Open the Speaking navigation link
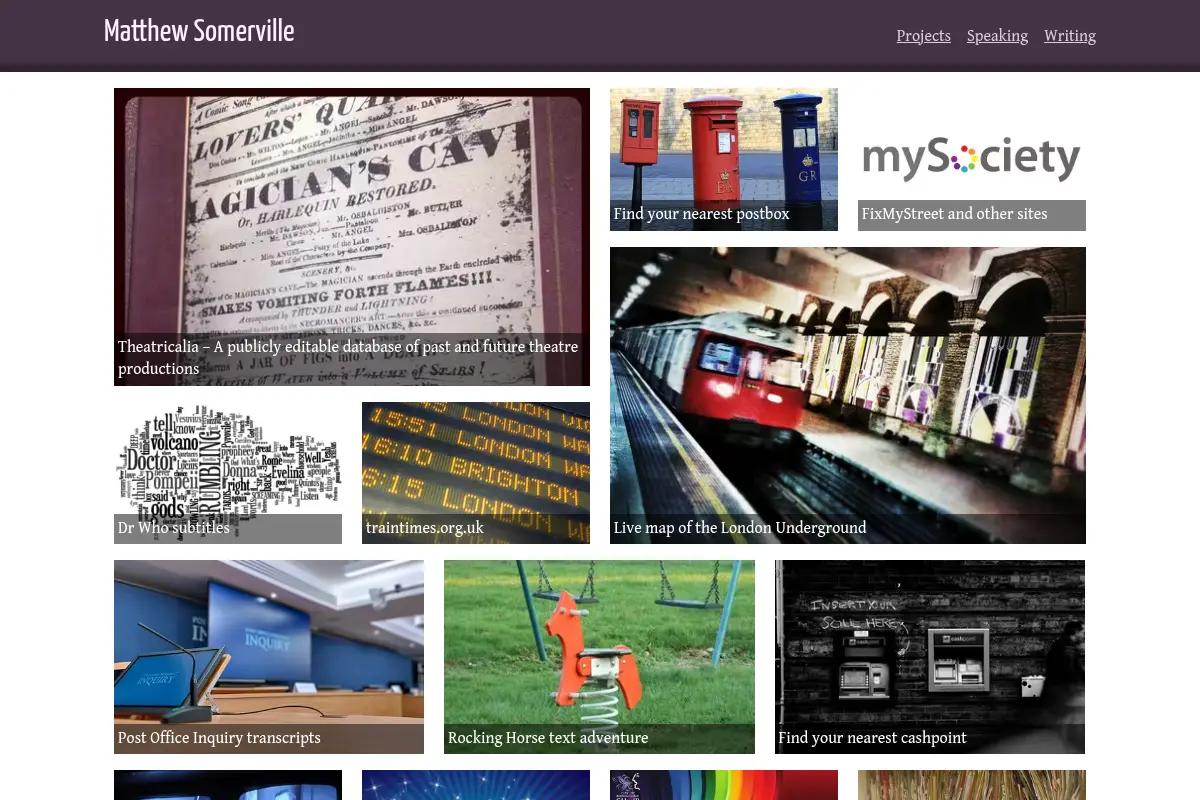The height and width of the screenshot is (800, 1200). (x=997, y=36)
